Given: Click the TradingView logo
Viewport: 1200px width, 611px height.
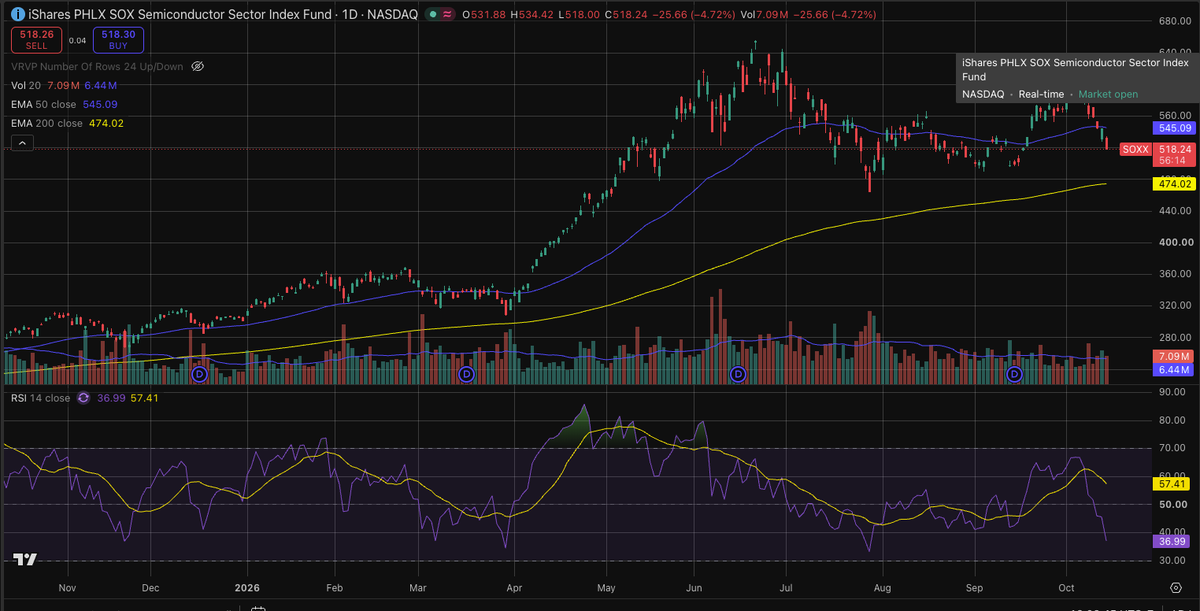Looking at the screenshot, I should point(25,560).
